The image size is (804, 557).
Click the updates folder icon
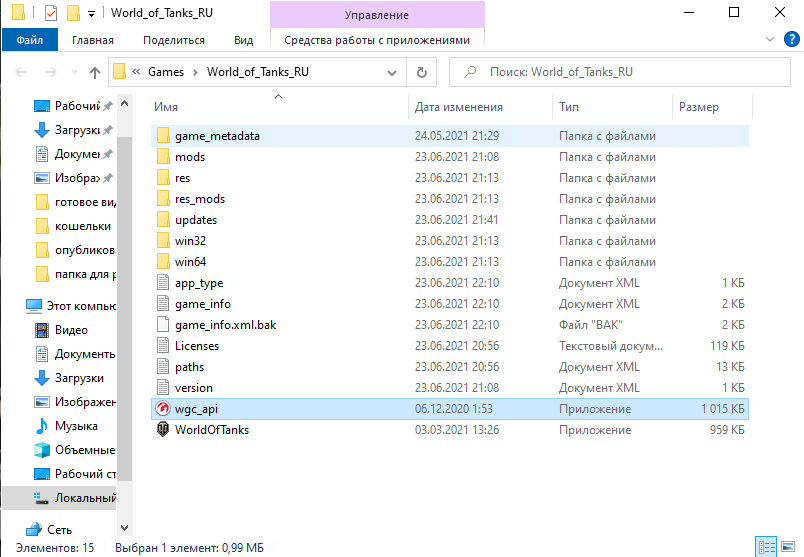pos(163,220)
